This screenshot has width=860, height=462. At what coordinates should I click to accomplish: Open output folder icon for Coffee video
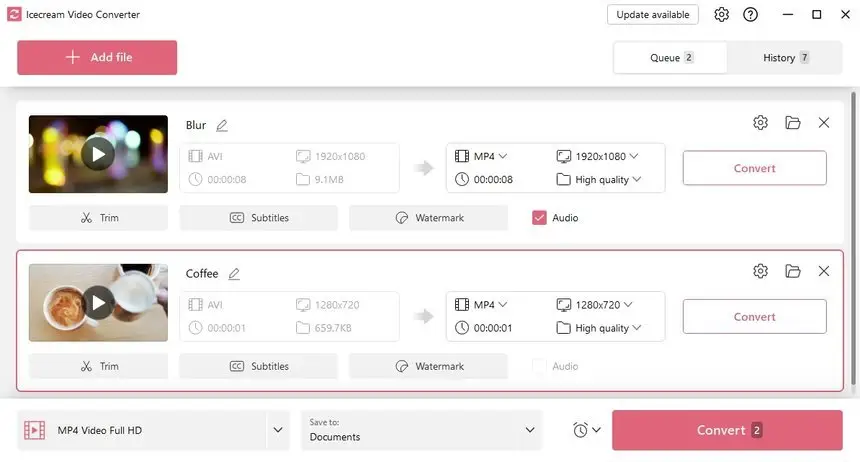pos(793,271)
